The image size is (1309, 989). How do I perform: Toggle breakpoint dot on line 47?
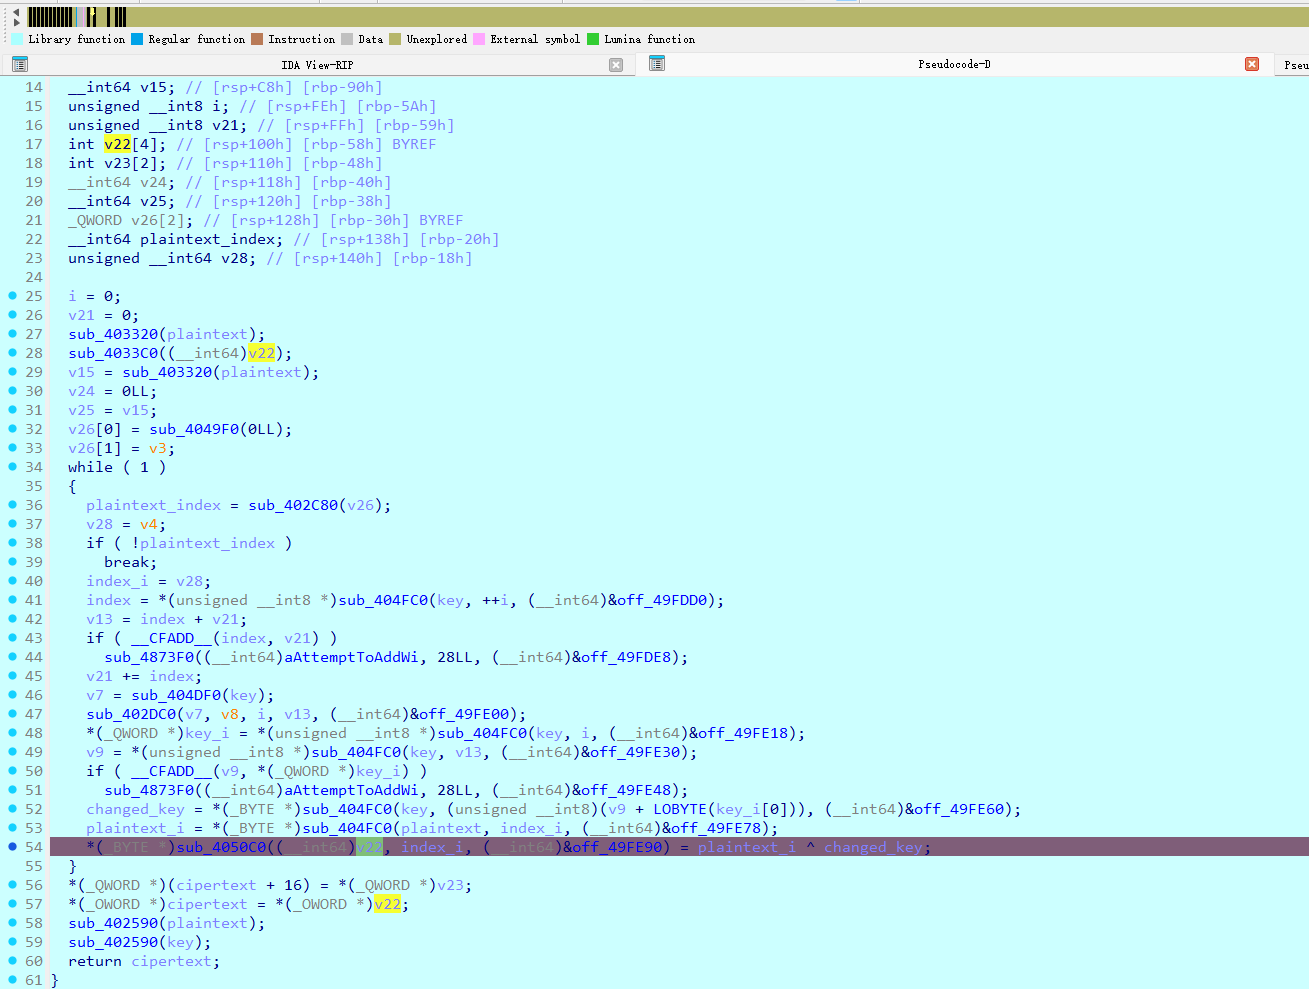12,714
